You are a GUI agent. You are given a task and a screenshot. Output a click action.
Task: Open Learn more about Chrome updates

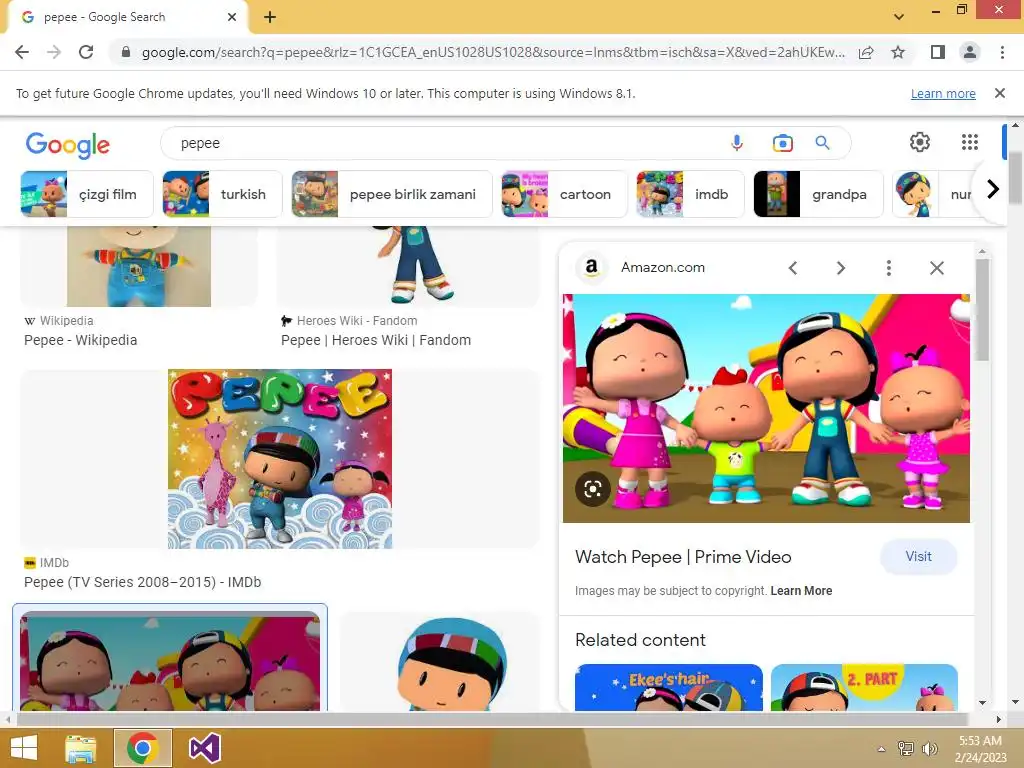943,93
